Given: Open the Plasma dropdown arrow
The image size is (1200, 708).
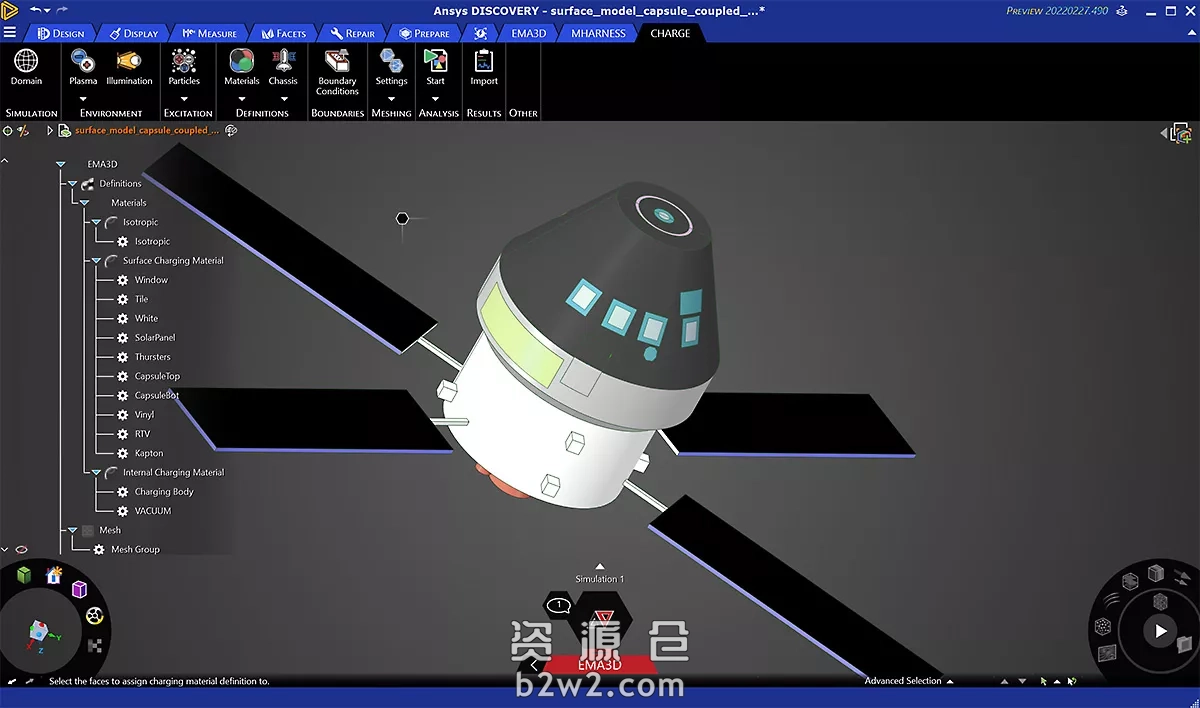Looking at the screenshot, I should 83,98.
